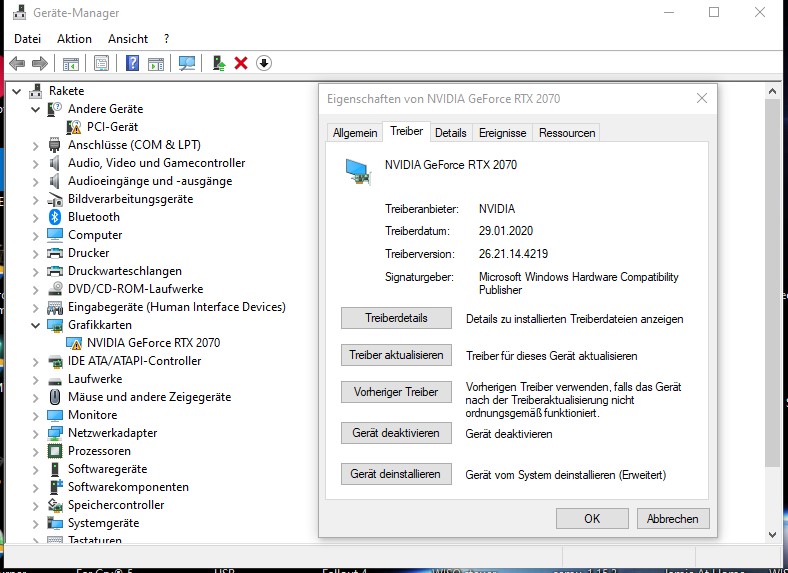Collapse the Grafikkarten category

35,325
